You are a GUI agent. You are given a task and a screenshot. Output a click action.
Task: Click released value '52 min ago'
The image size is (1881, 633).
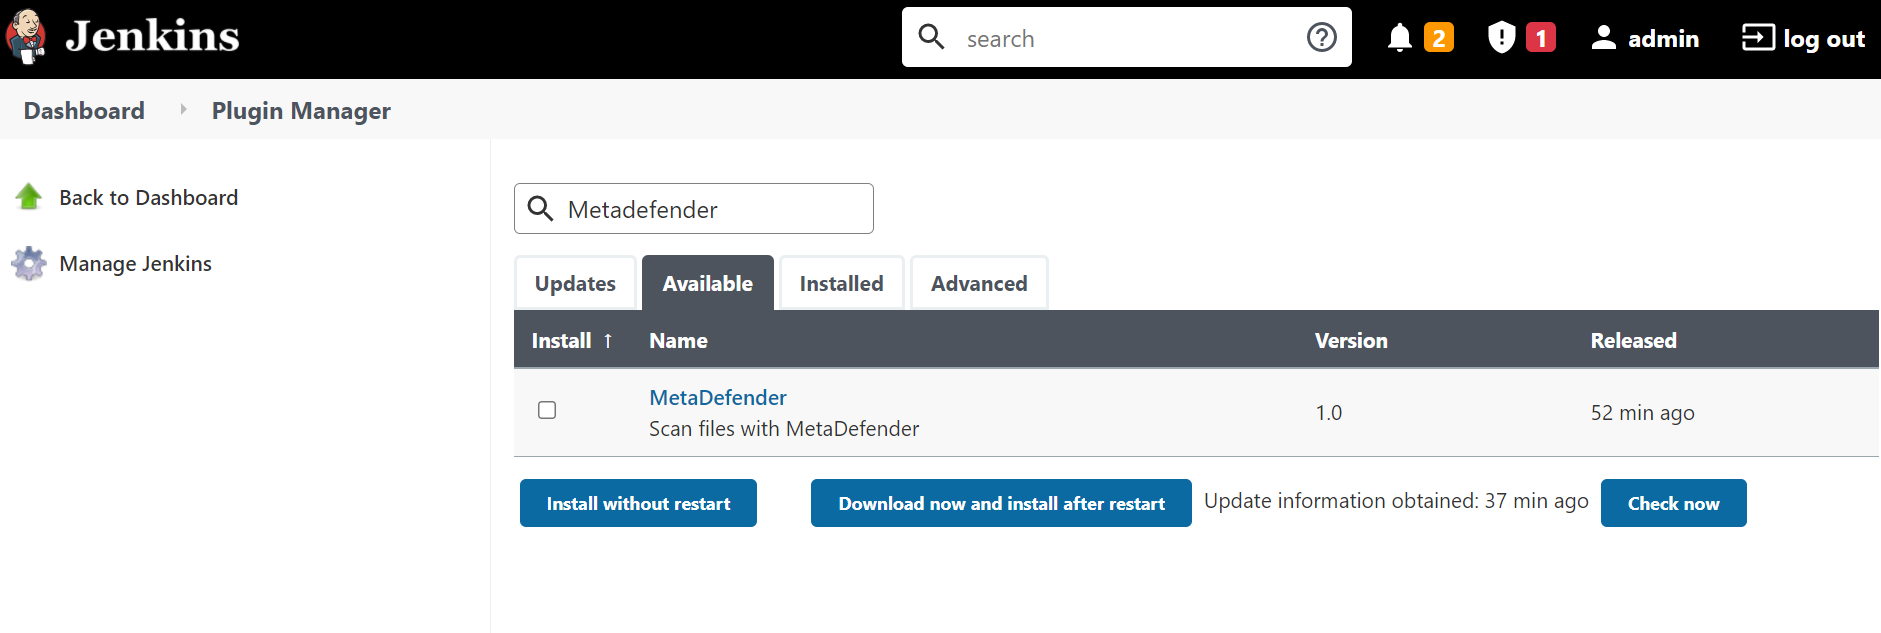coord(1642,413)
